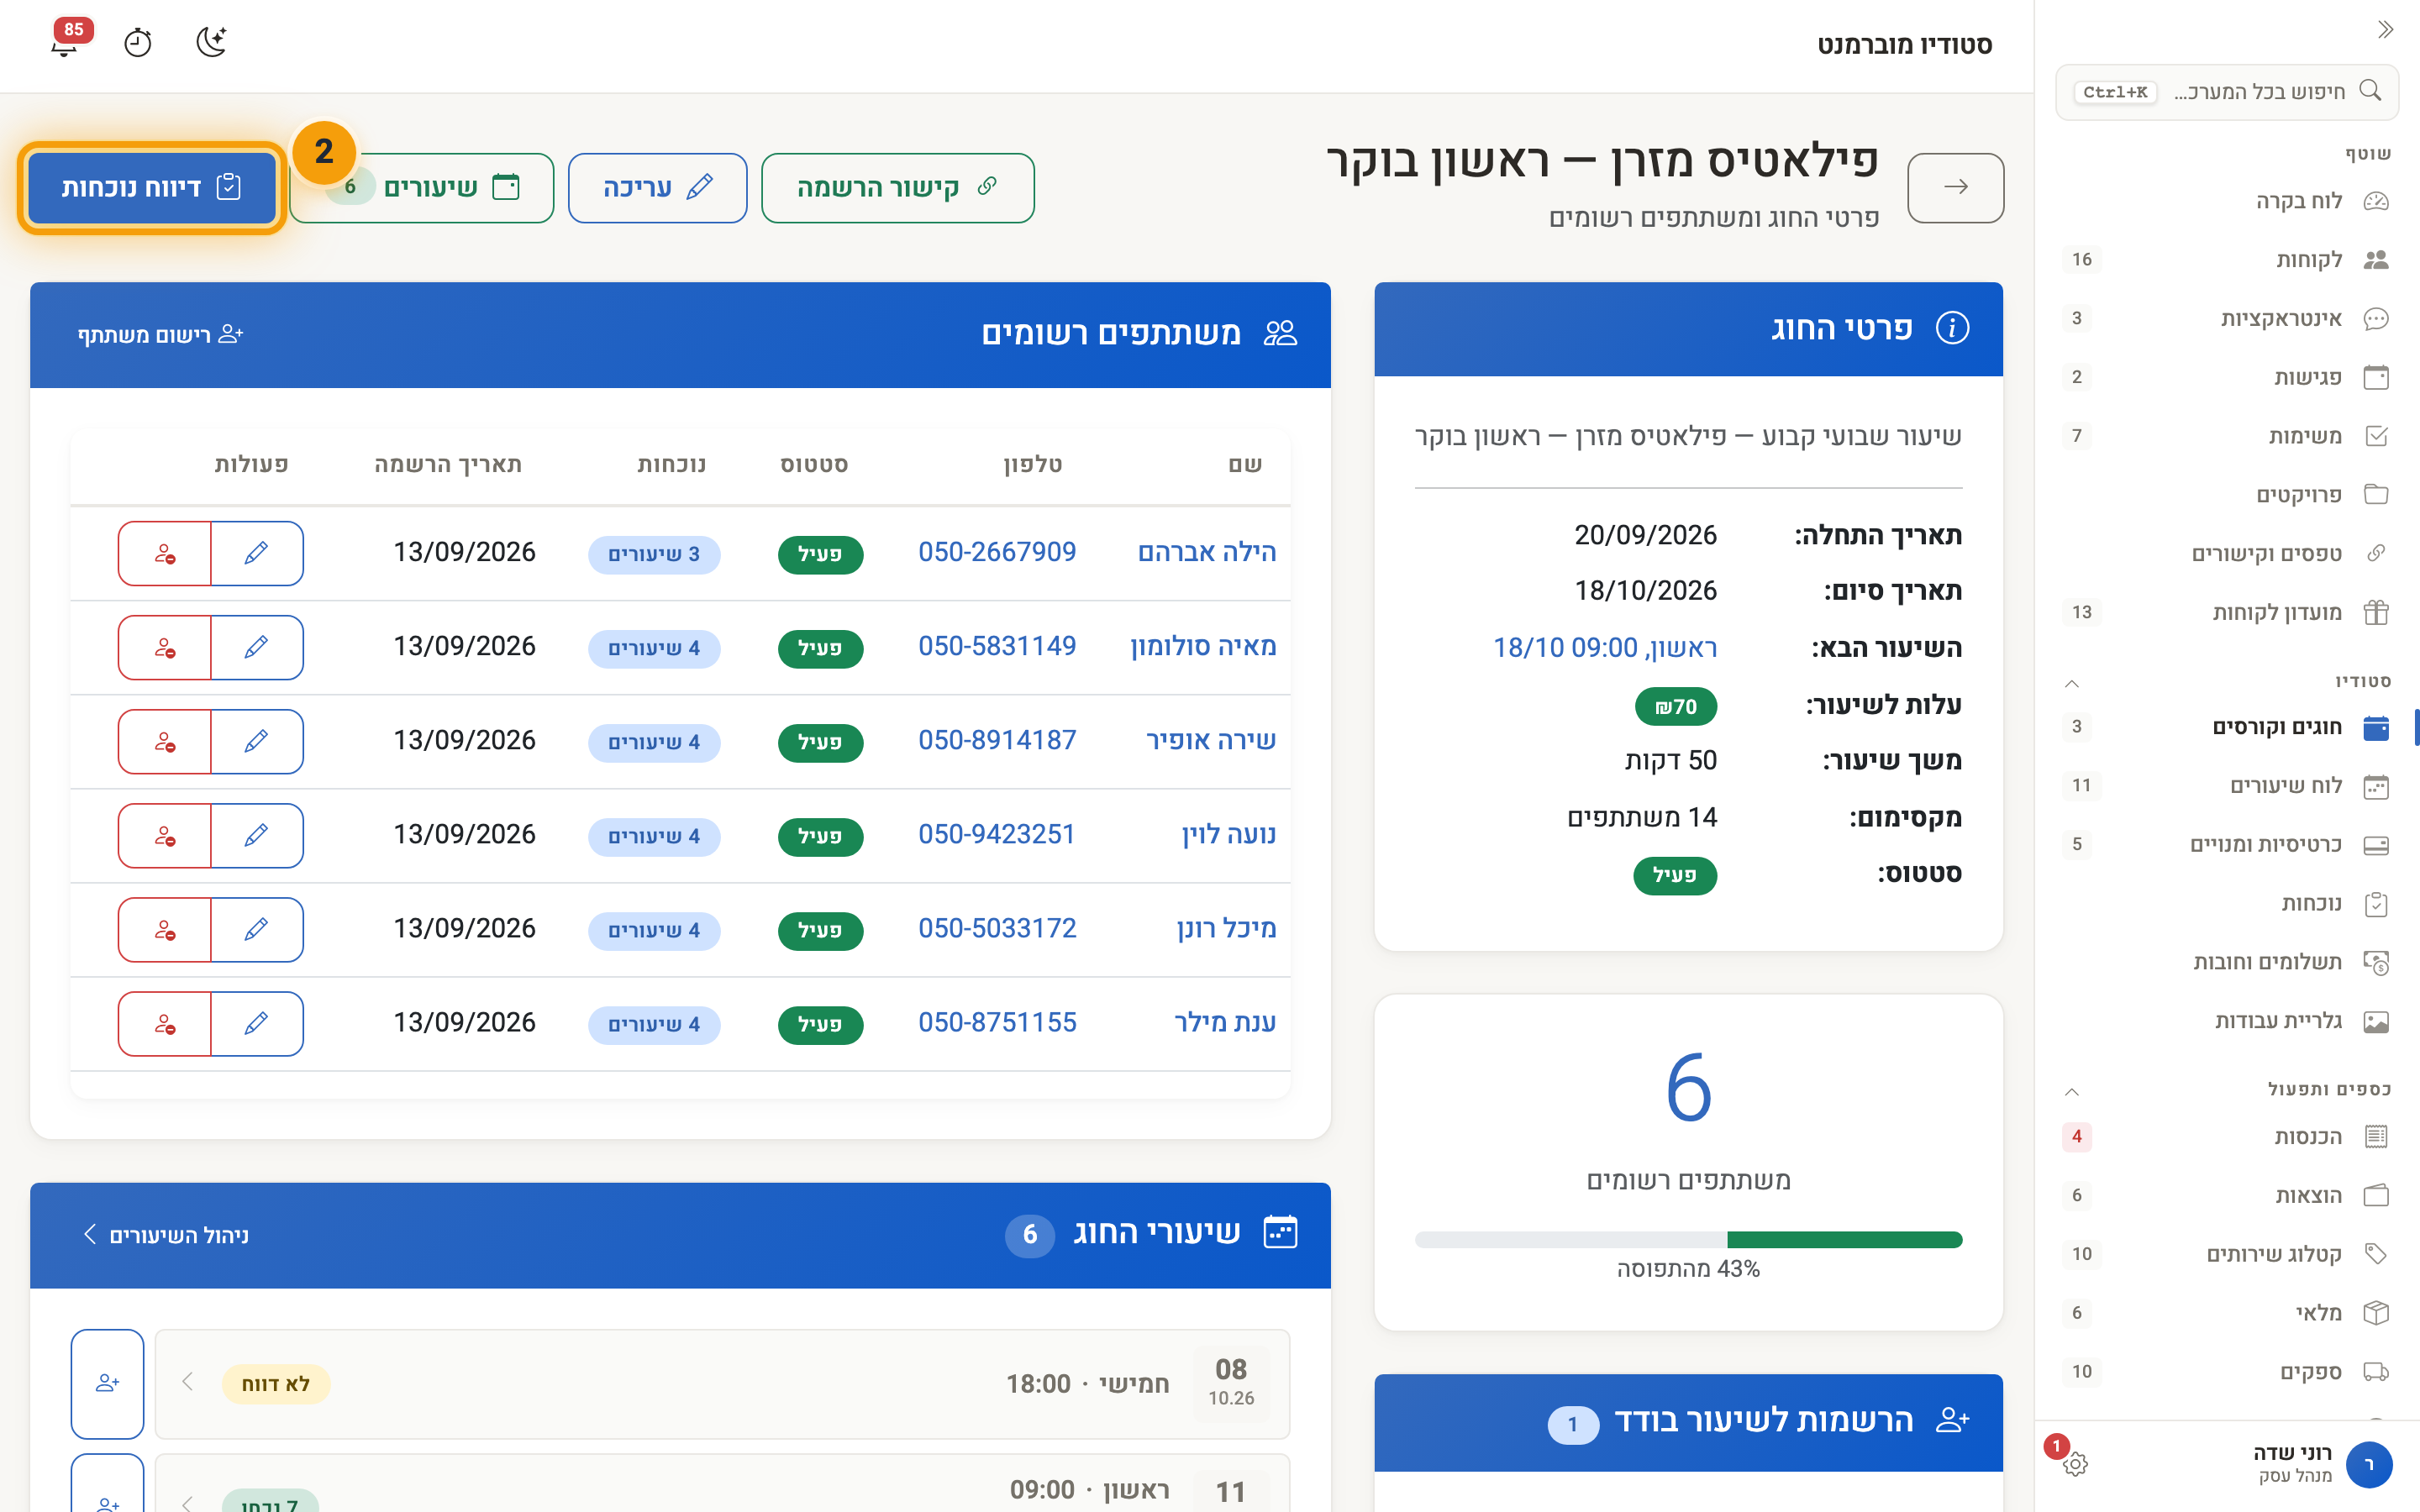The width and height of the screenshot is (2420, 1512).
Task: Click רישום משתתף to register participant
Action: (161, 334)
